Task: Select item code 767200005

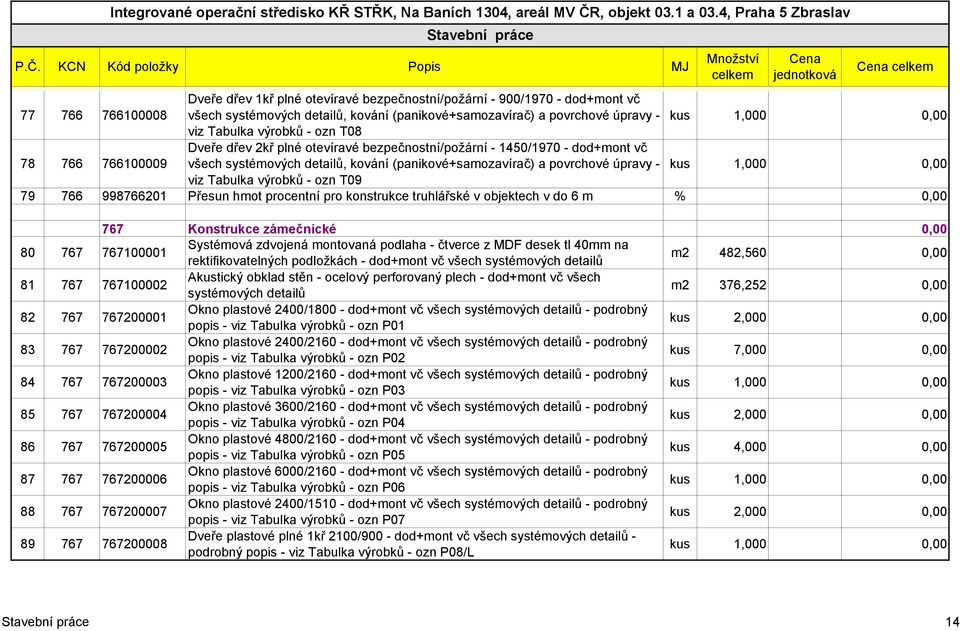Action: [134, 447]
